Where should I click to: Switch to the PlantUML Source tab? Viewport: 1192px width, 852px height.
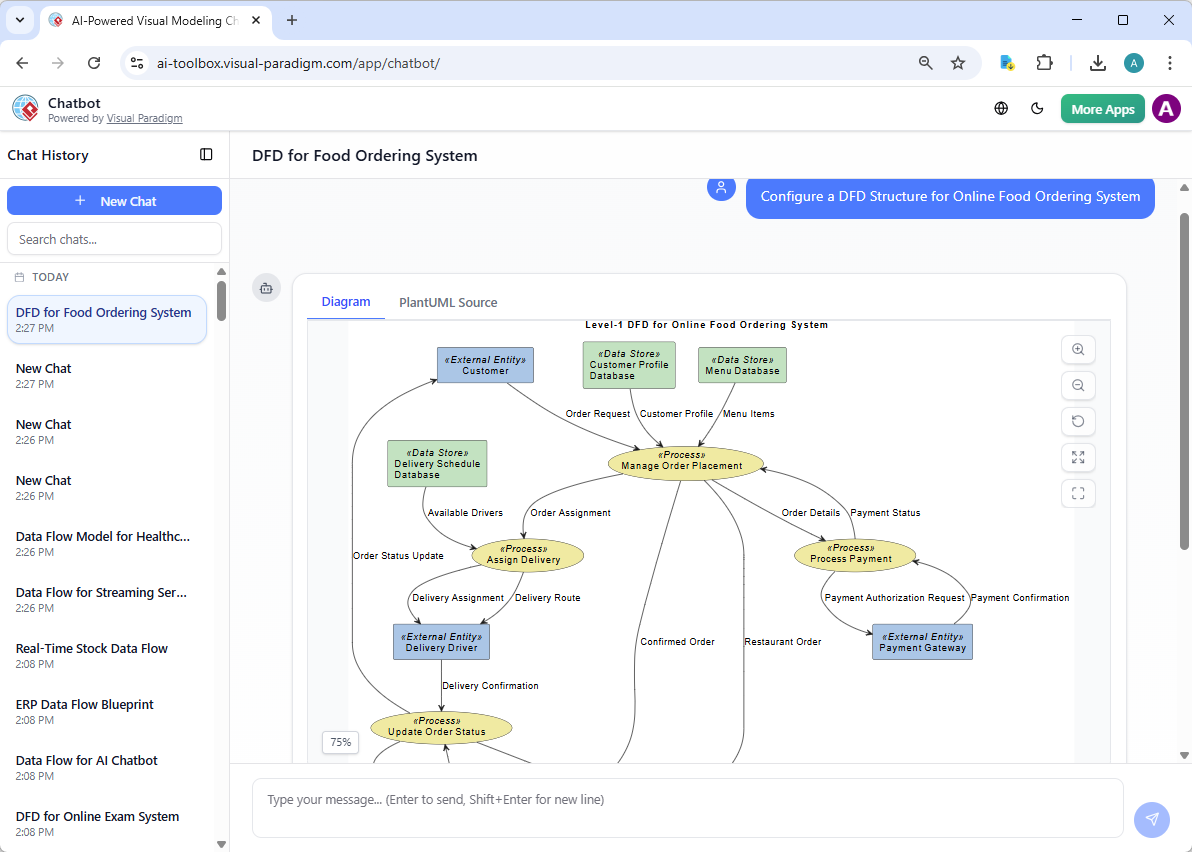coord(448,302)
